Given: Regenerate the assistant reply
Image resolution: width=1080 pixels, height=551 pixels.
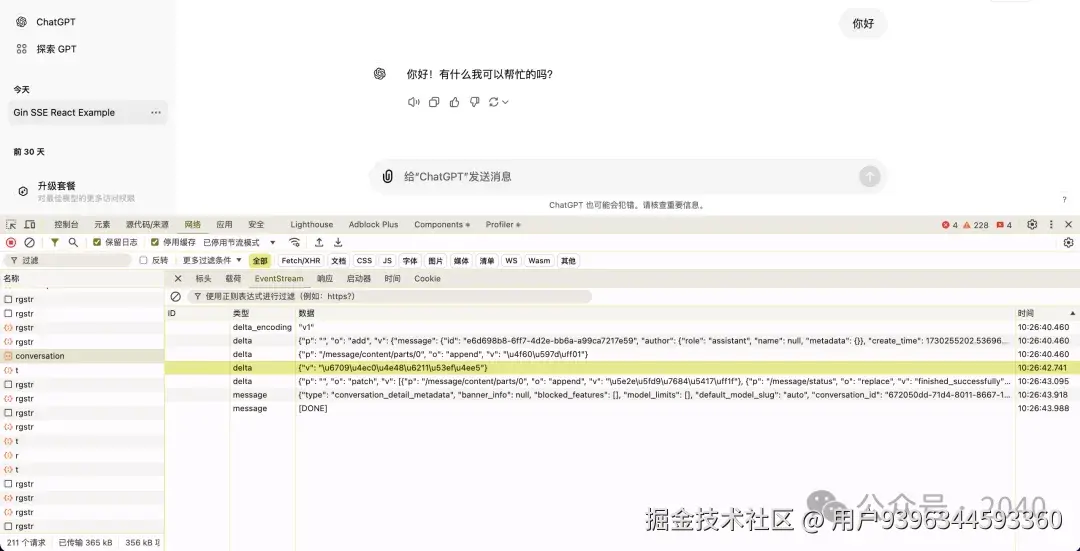Looking at the screenshot, I should (493, 102).
